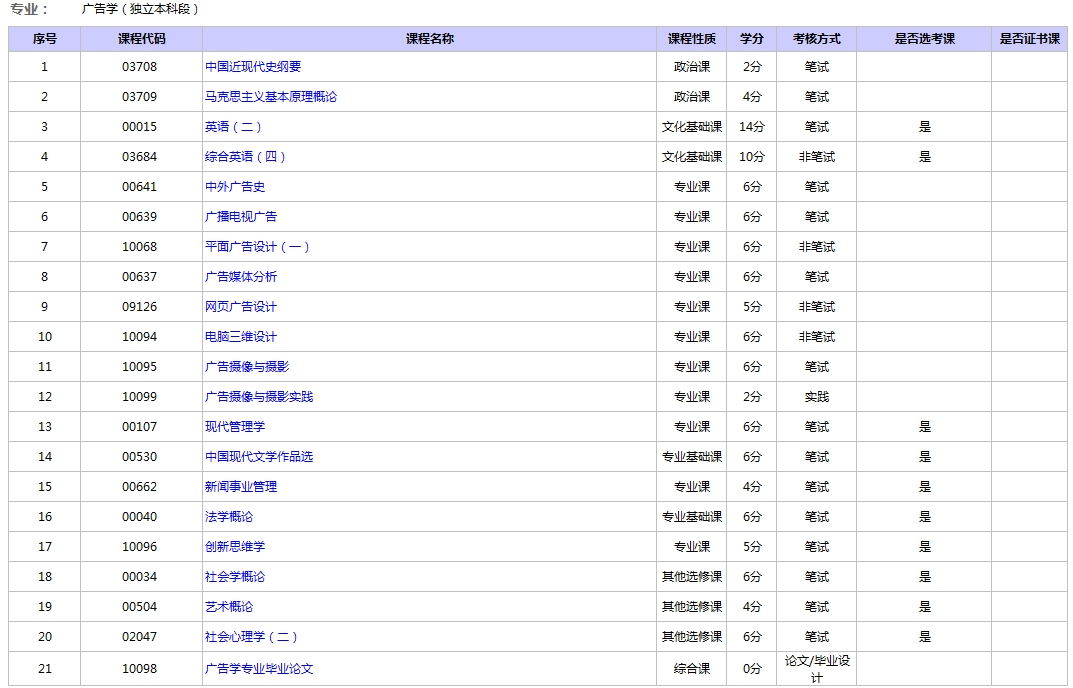Open the 广告摄像与摄影实践 course link

(x=259, y=397)
